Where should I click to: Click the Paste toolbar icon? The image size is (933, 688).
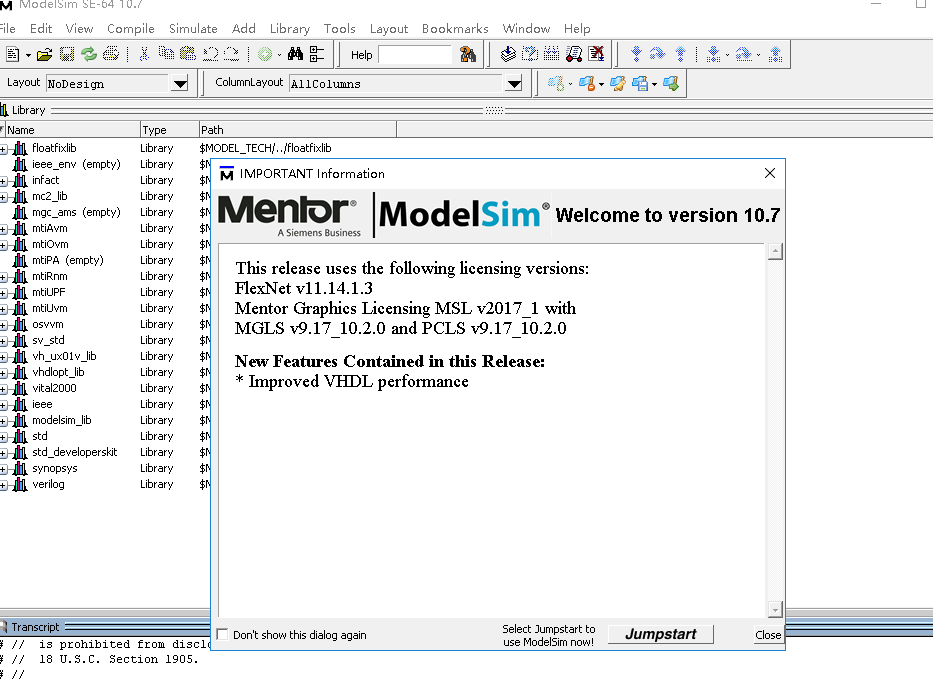tap(188, 54)
